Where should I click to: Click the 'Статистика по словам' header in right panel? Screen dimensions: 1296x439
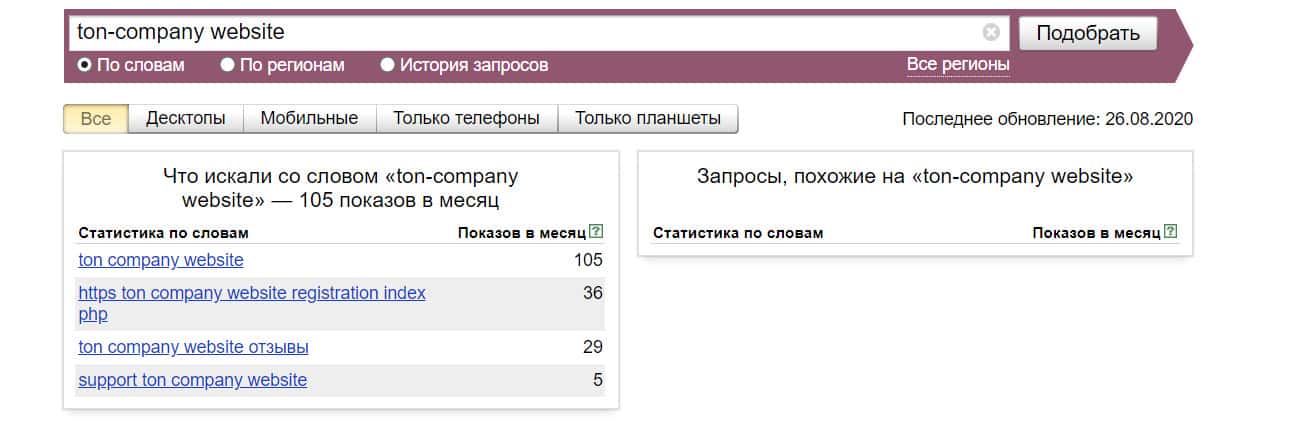(738, 233)
